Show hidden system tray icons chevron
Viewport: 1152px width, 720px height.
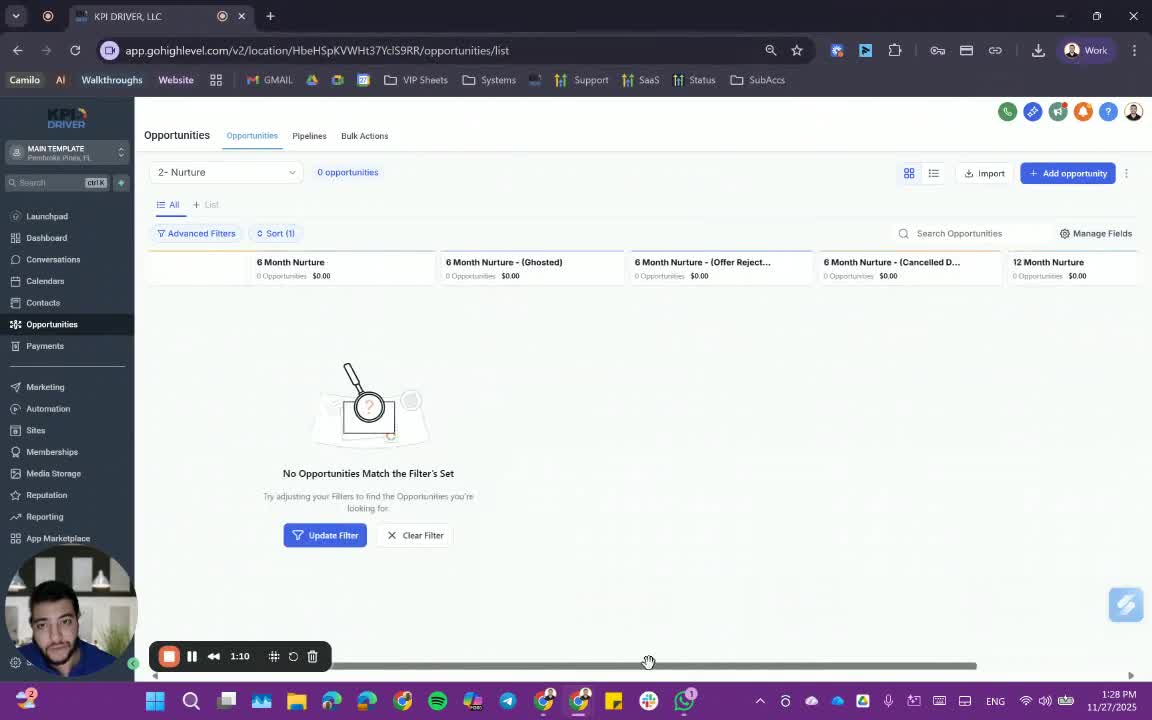click(760, 701)
